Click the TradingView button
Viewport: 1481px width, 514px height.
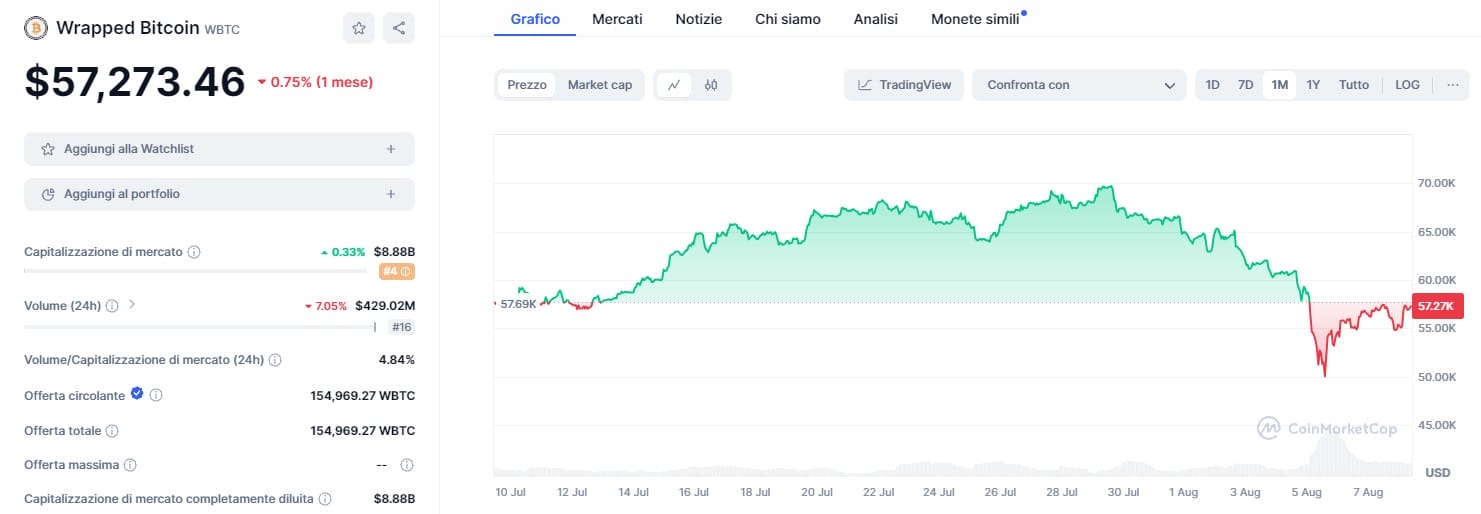pos(904,85)
